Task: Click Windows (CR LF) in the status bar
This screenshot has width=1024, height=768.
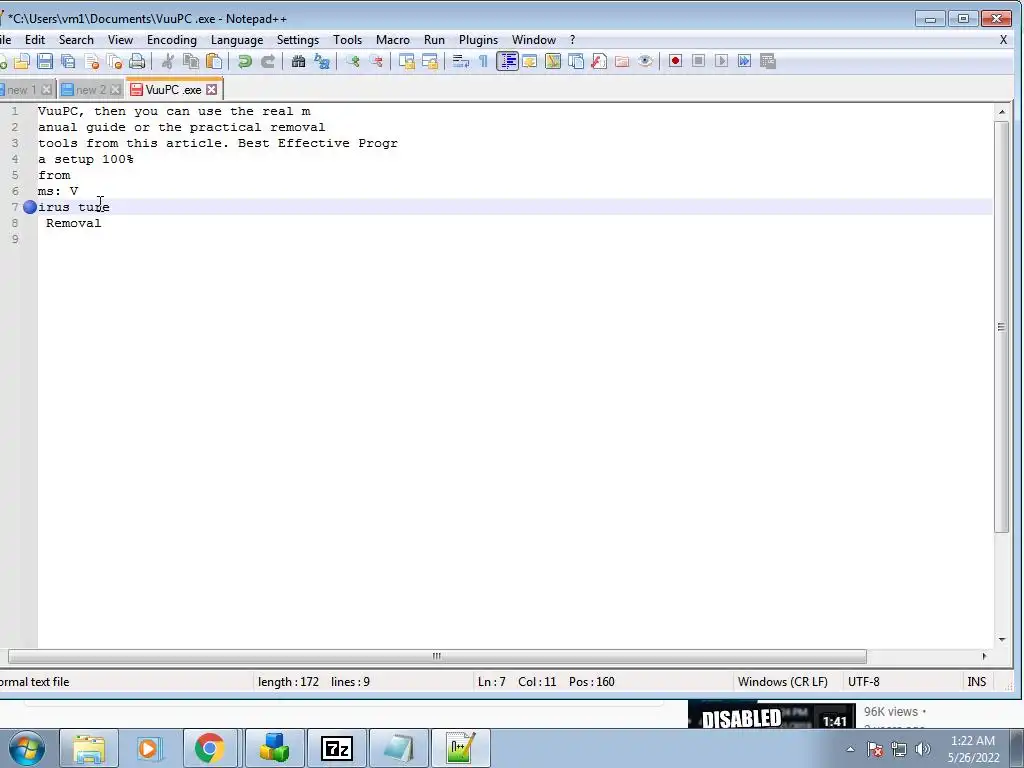Action: pos(782,682)
